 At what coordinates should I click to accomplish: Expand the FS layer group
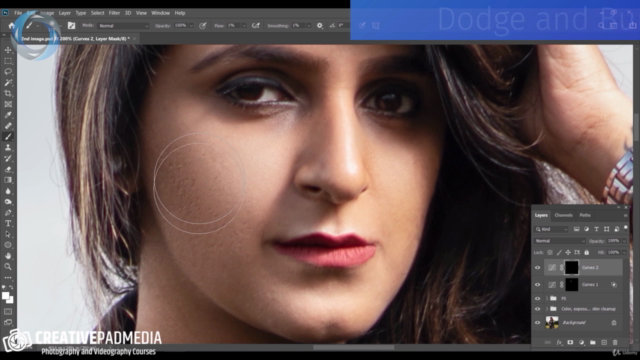click(547, 299)
